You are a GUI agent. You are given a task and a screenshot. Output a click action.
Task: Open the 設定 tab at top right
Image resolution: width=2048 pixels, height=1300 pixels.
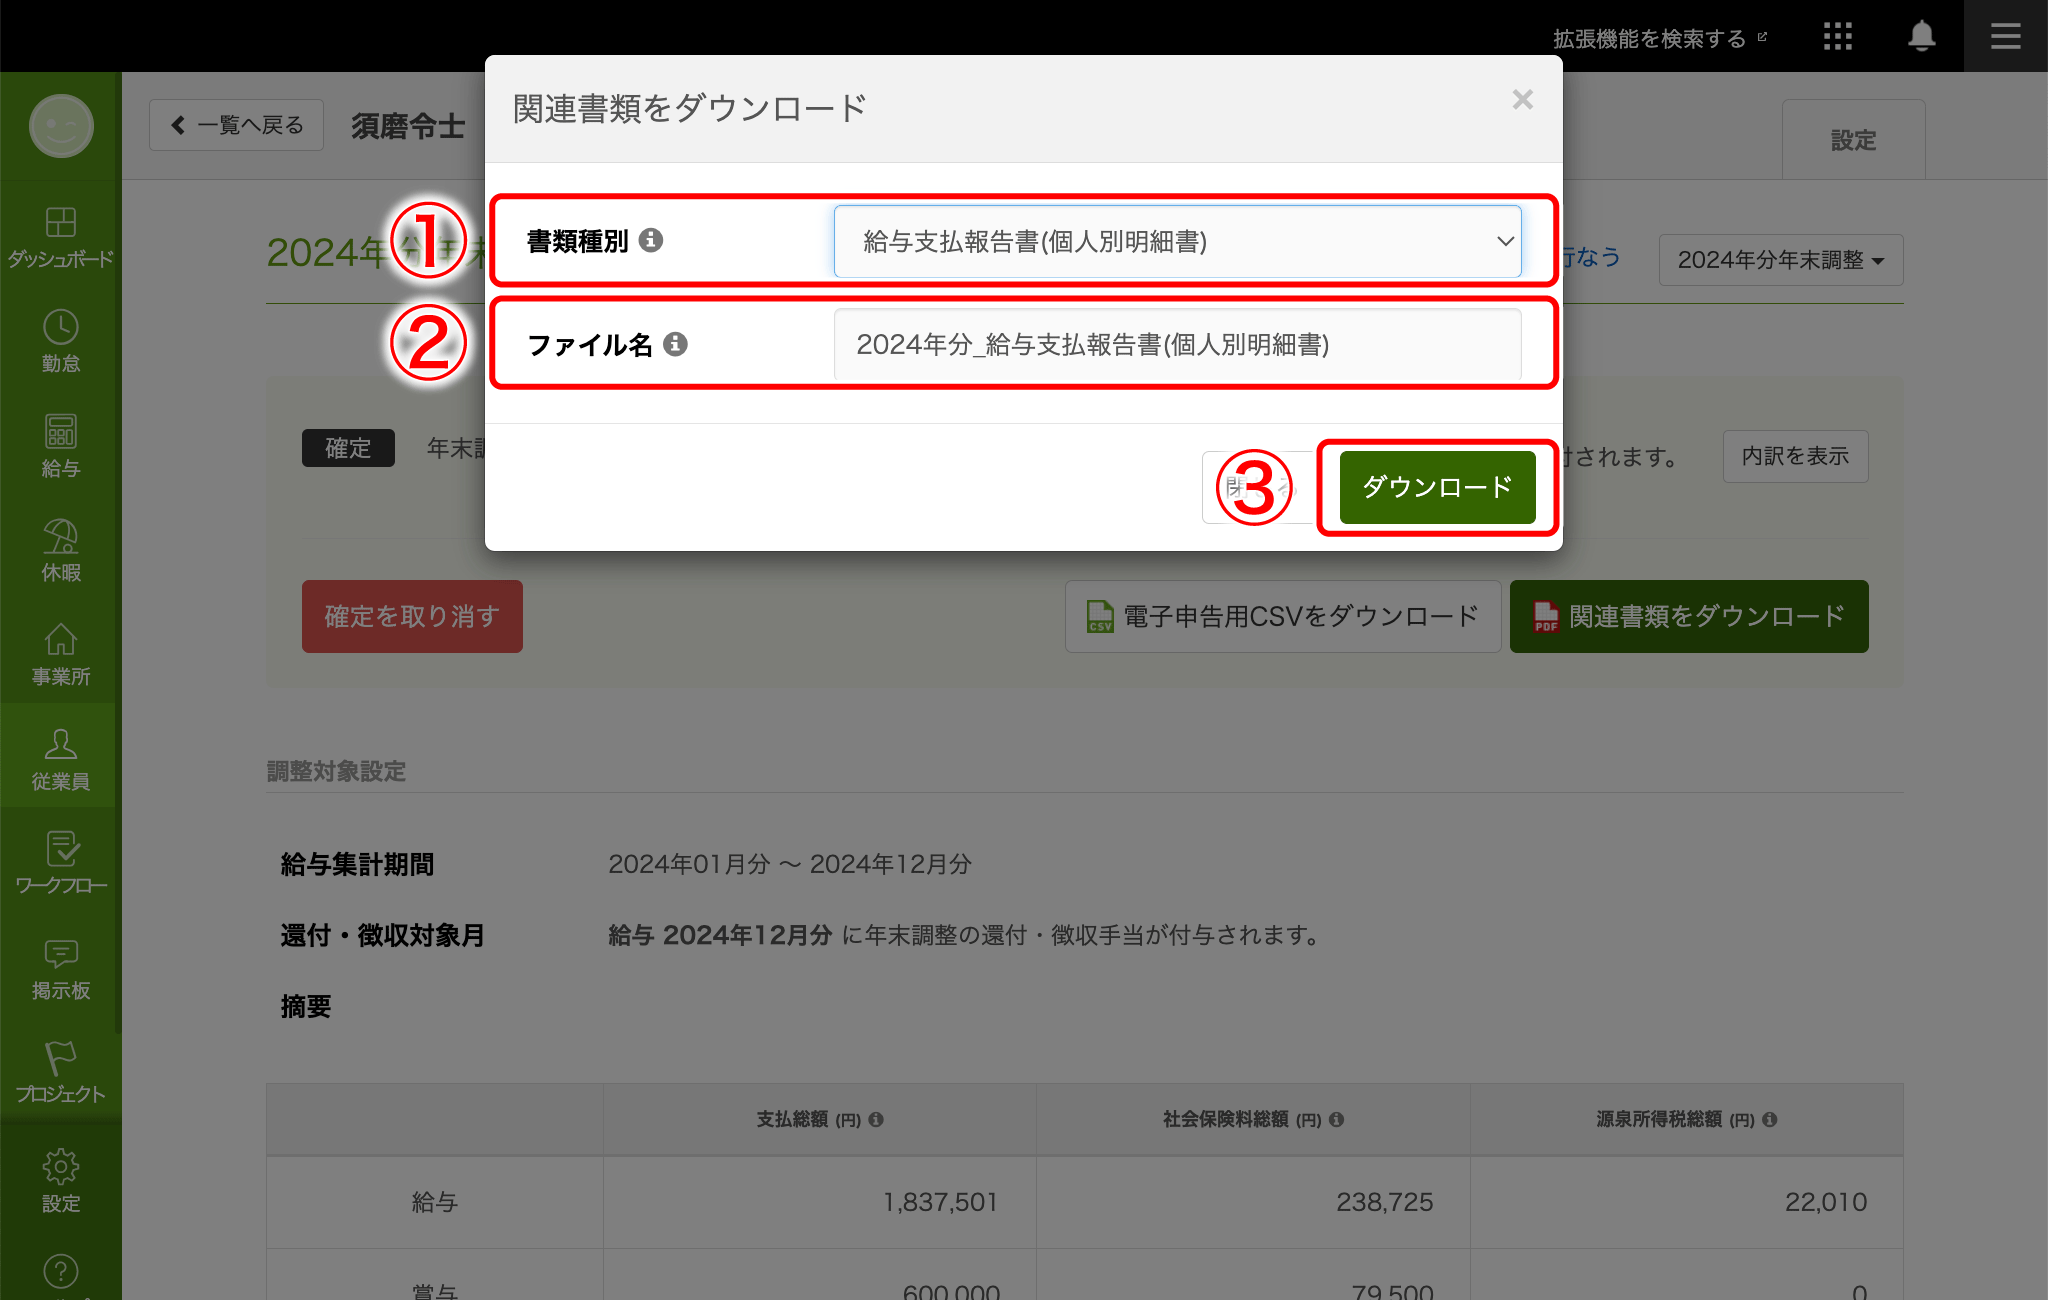click(1853, 139)
